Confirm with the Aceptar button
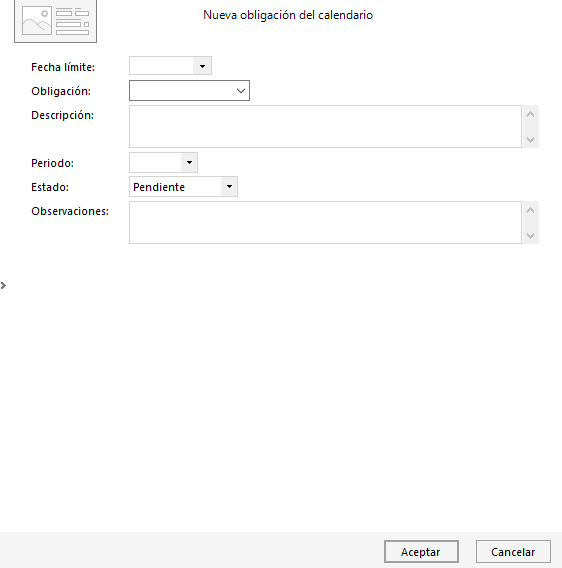The height and width of the screenshot is (568, 562). tap(421, 552)
